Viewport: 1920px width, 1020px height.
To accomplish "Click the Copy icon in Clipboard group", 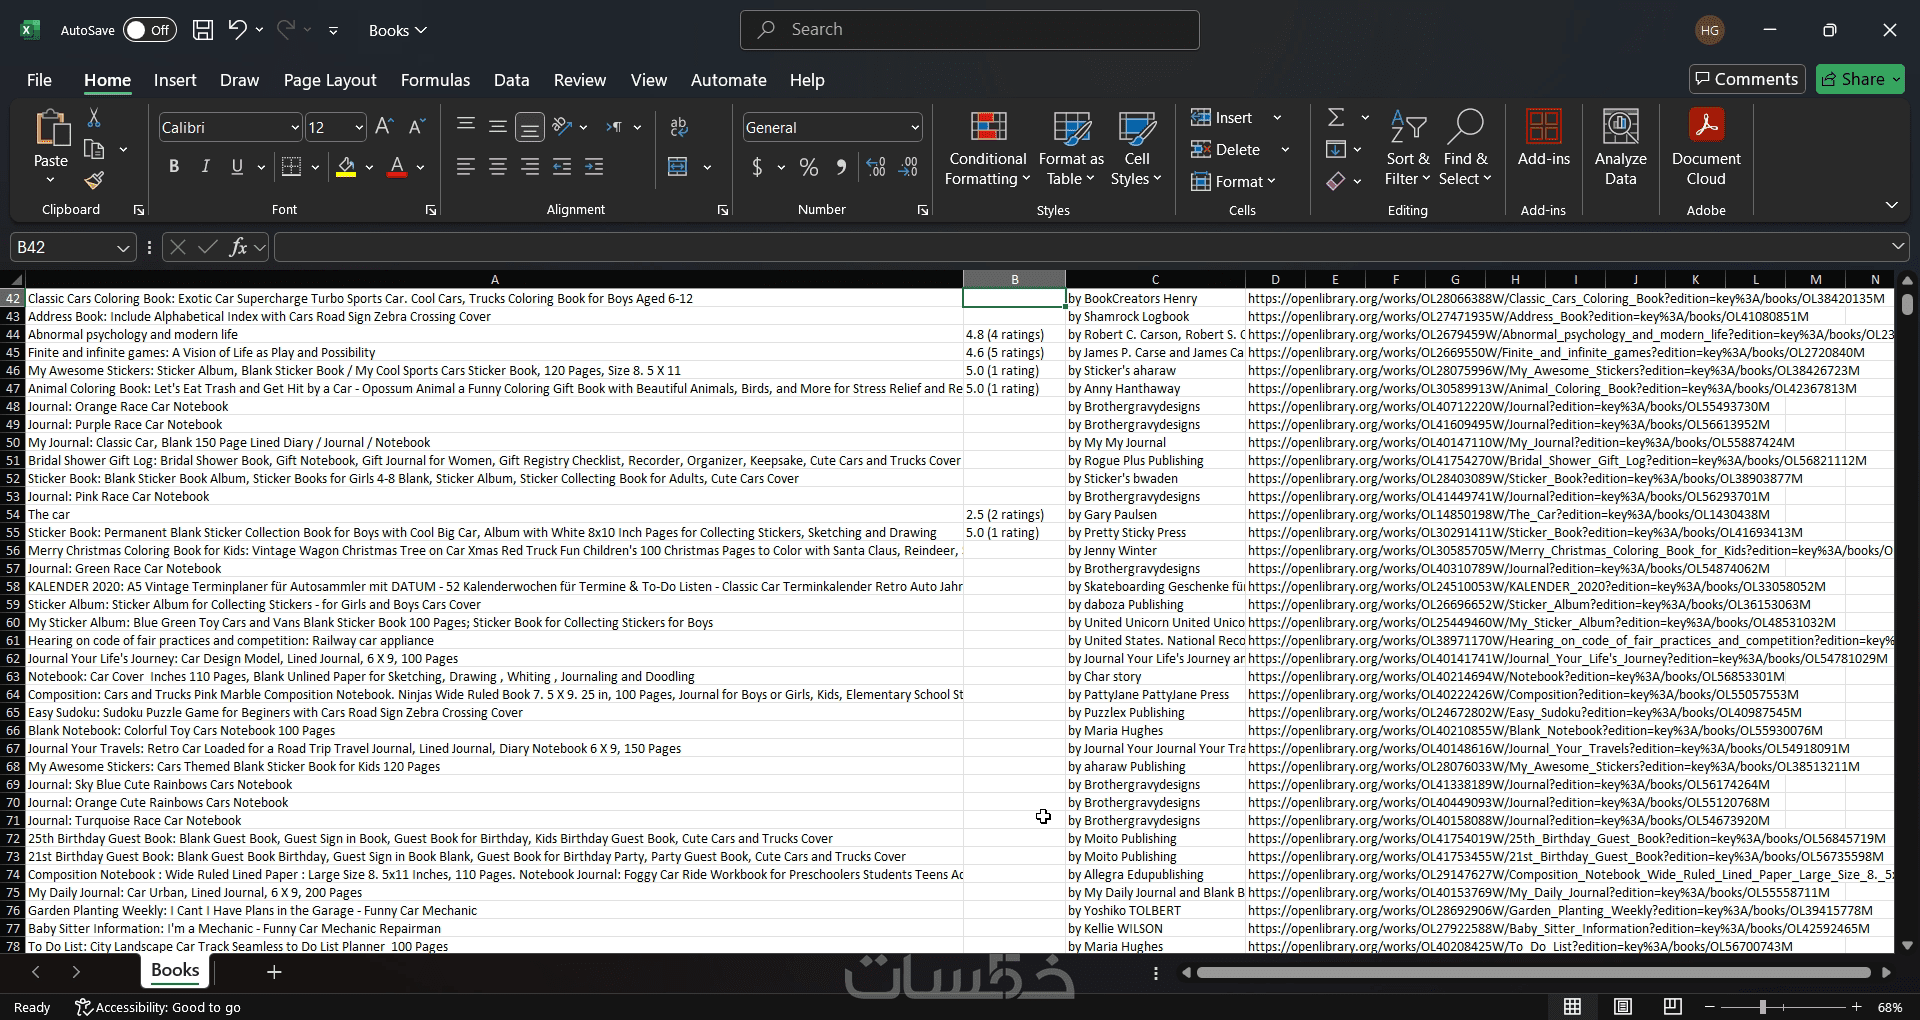I will click(x=94, y=150).
